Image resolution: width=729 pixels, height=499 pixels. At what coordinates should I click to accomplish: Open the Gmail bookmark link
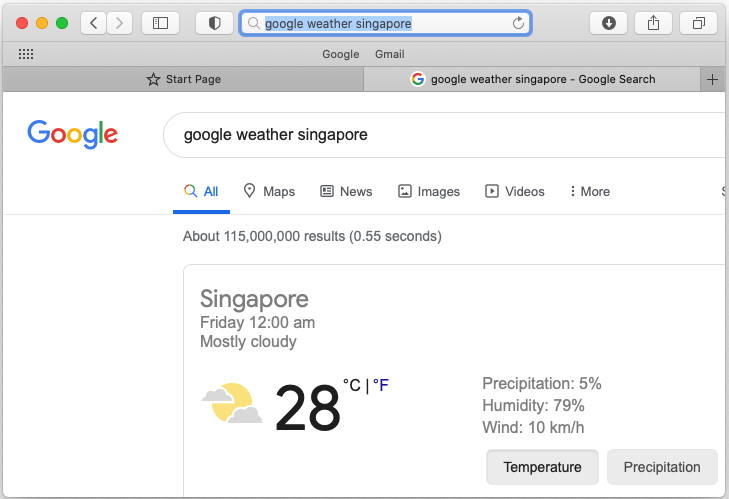(x=390, y=54)
